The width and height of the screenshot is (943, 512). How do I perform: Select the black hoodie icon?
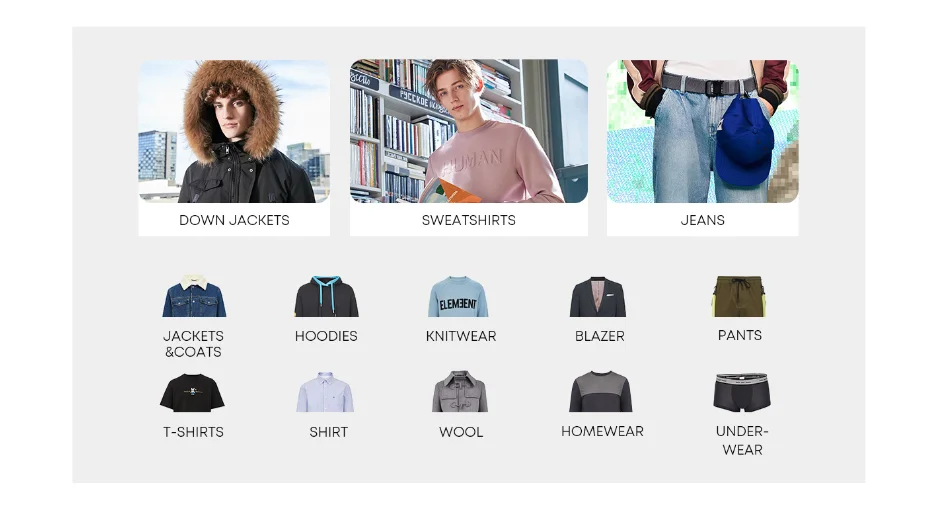(x=327, y=296)
